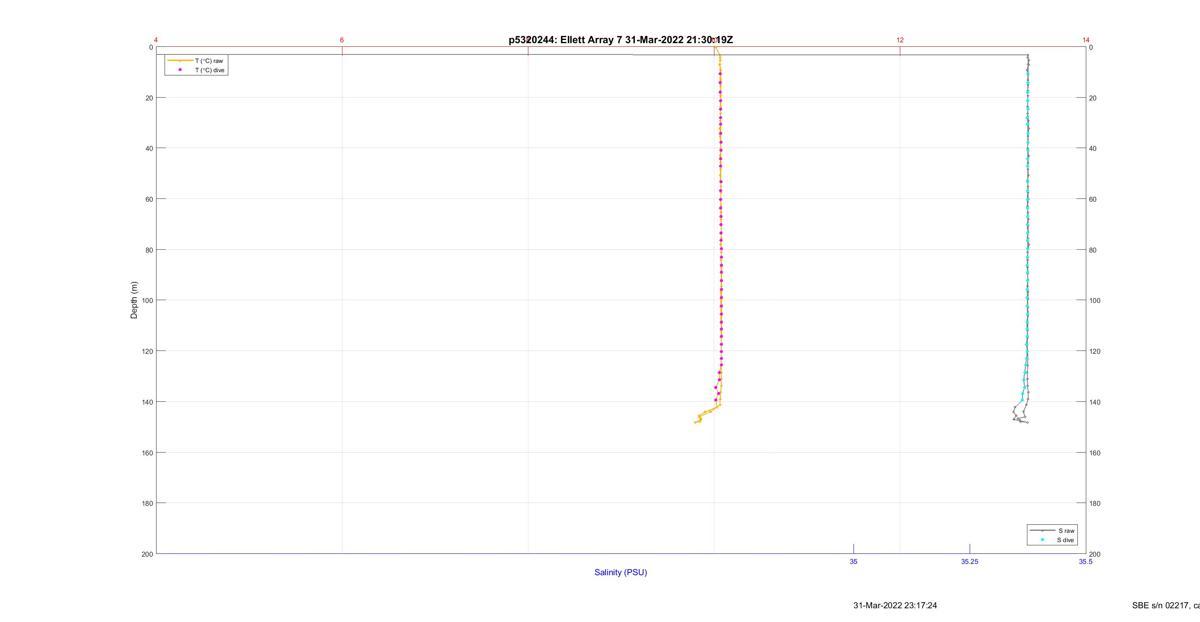Click right depth axis tick label 80
This screenshot has width=1200, height=622.
(x=1094, y=250)
